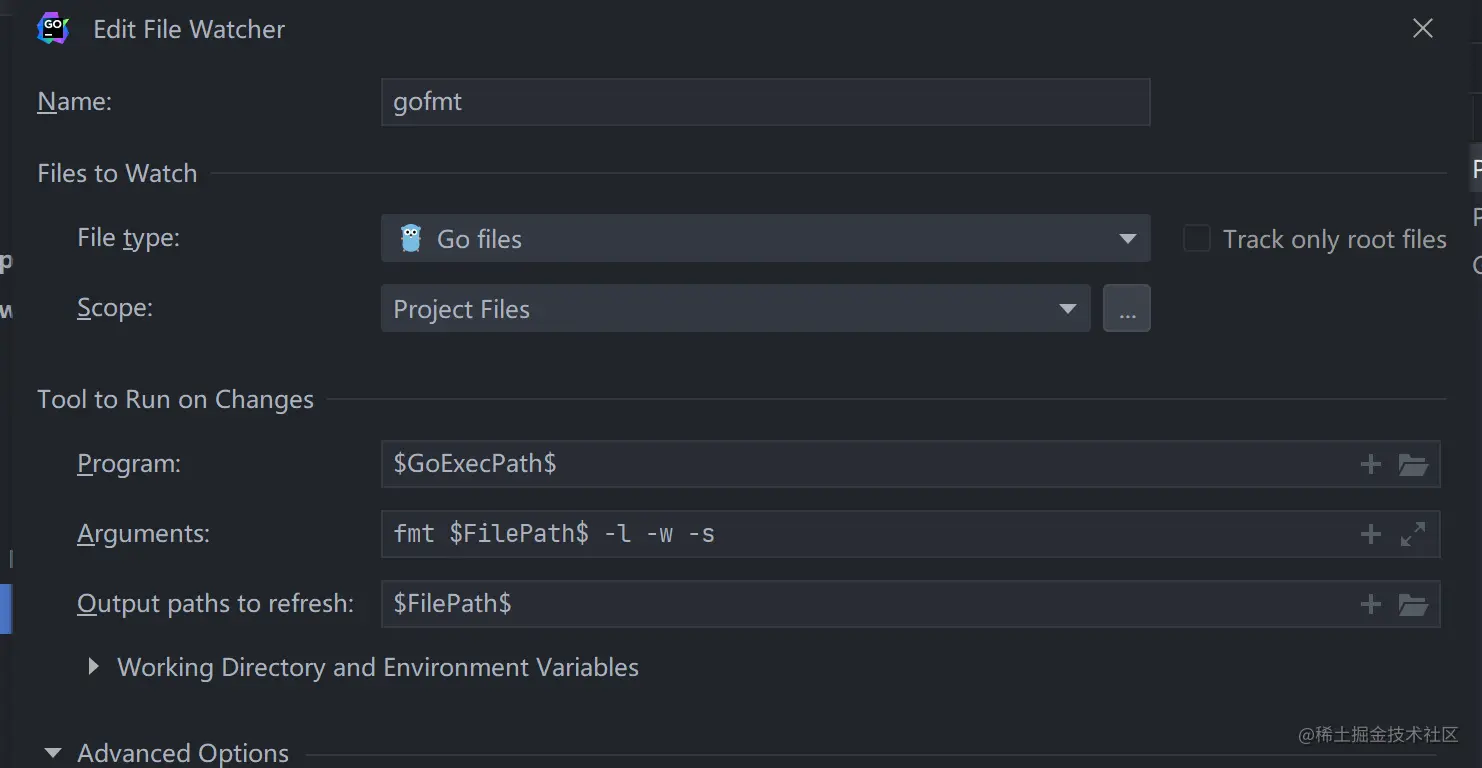Click the Files to Watch section heading
The height and width of the screenshot is (768, 1482).
click(x=117, y=173)
